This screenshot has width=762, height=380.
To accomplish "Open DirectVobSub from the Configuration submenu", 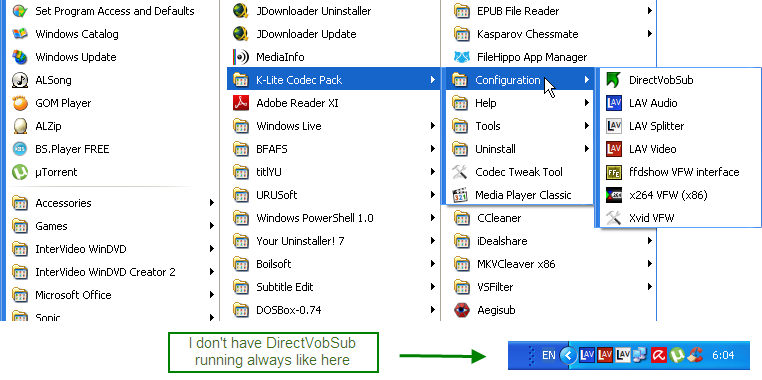I will (680, 80).
